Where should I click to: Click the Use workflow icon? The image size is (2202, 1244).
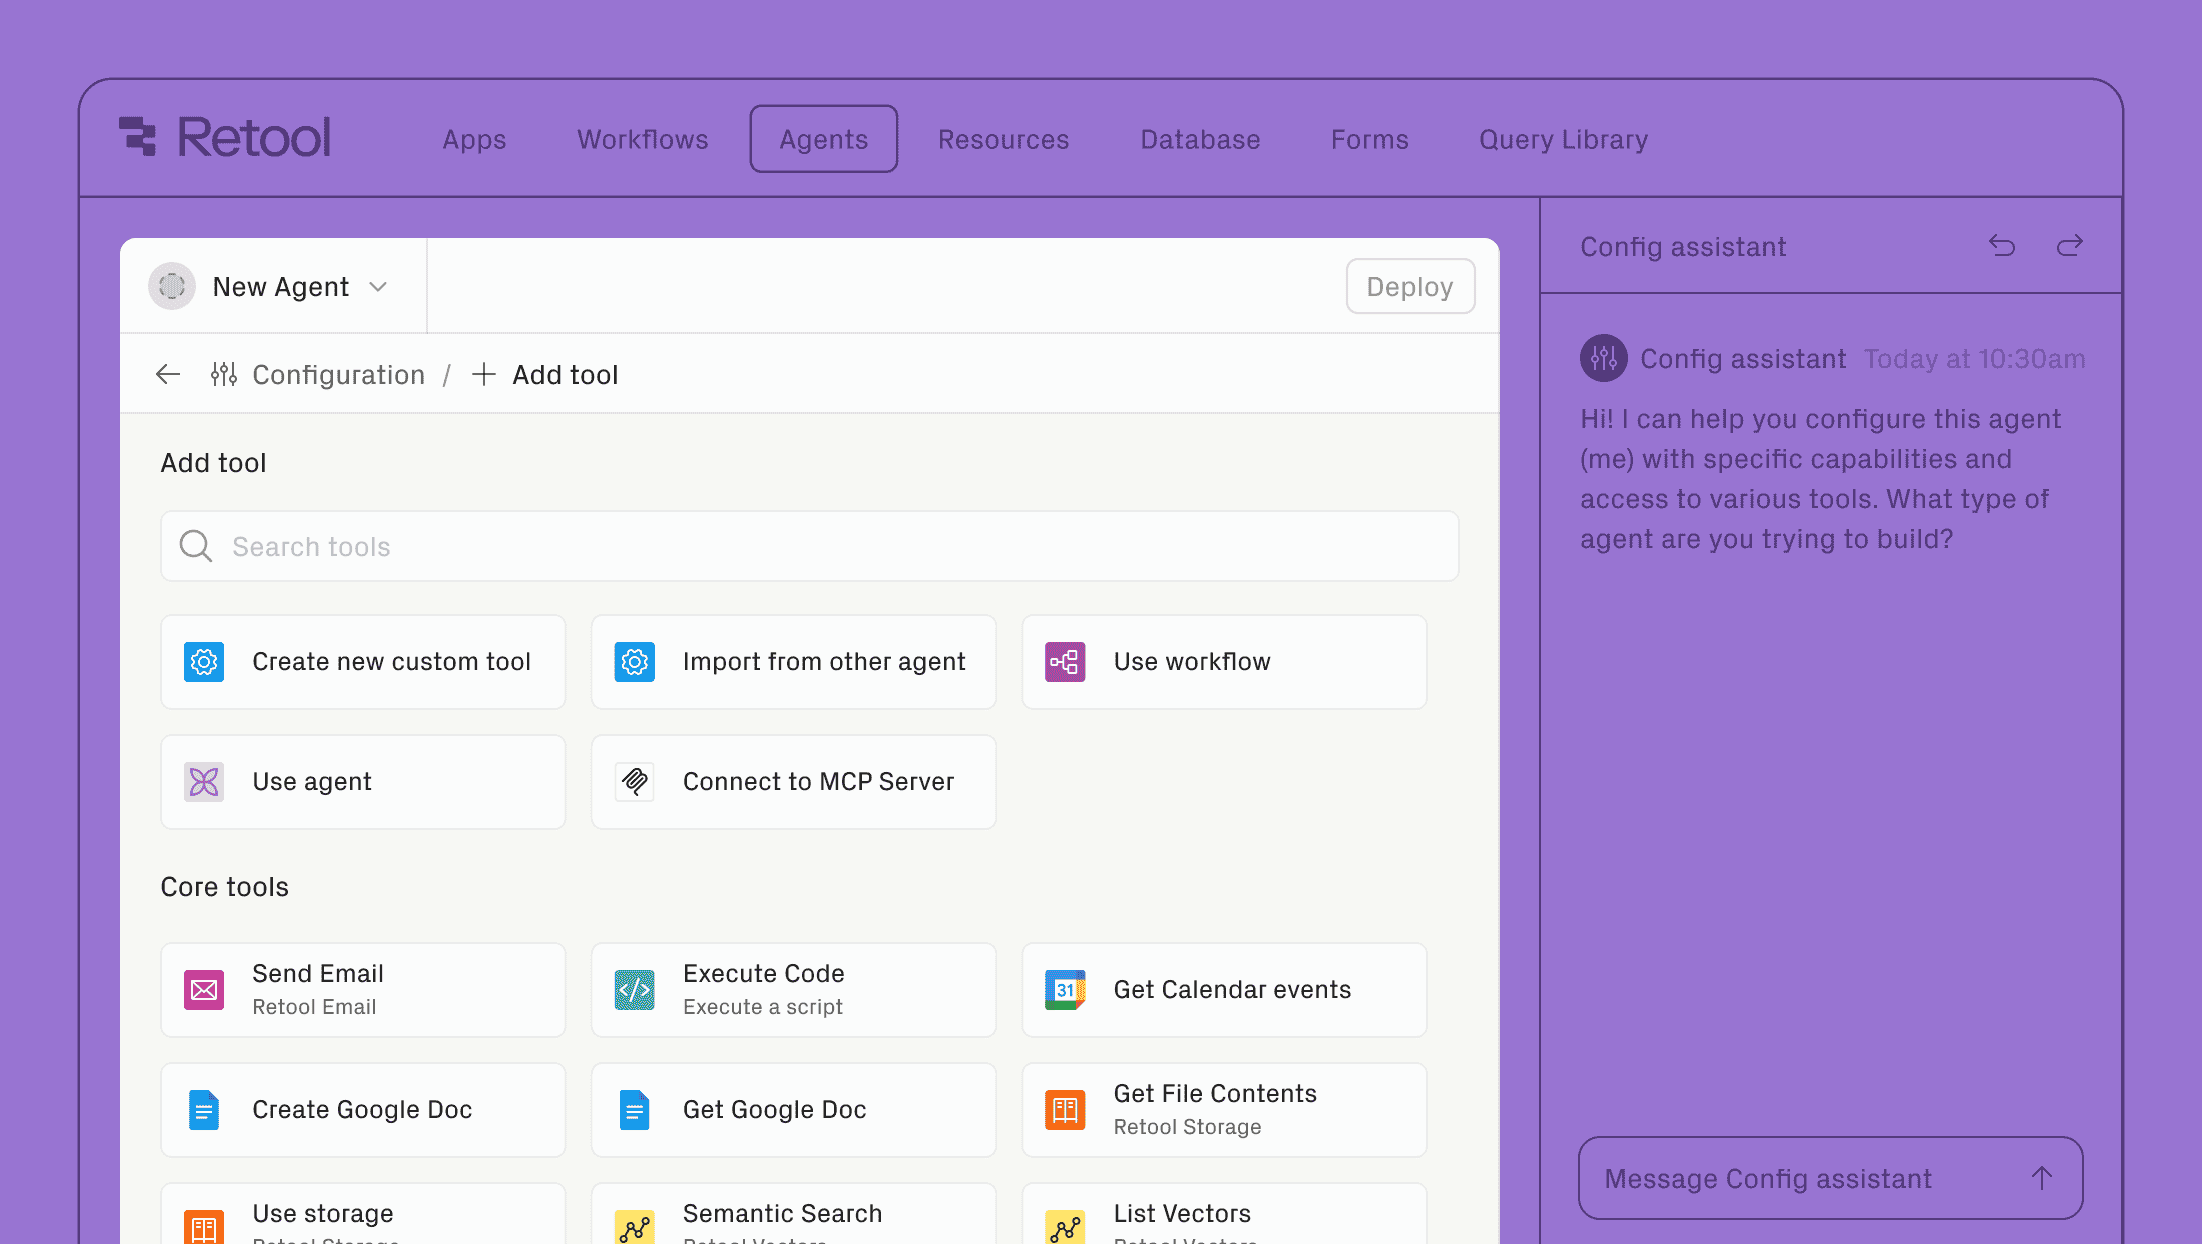1064,661
